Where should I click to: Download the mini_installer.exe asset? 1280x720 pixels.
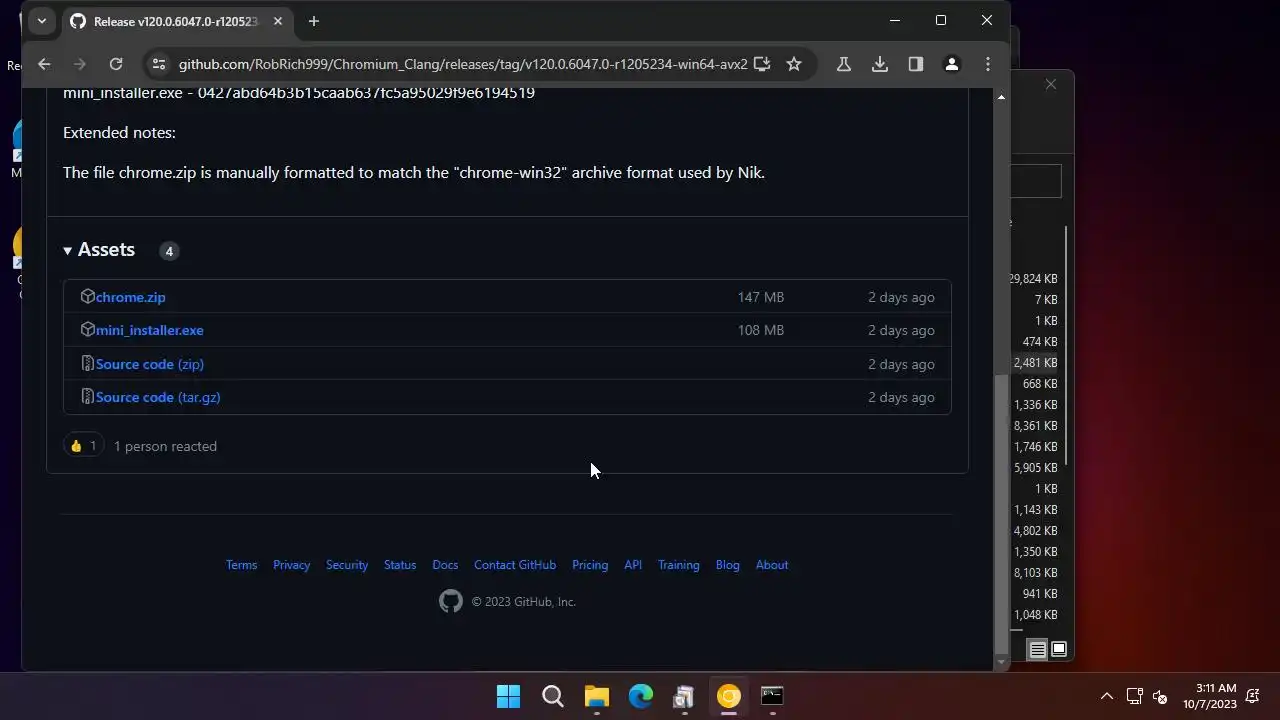coord(150,330)
